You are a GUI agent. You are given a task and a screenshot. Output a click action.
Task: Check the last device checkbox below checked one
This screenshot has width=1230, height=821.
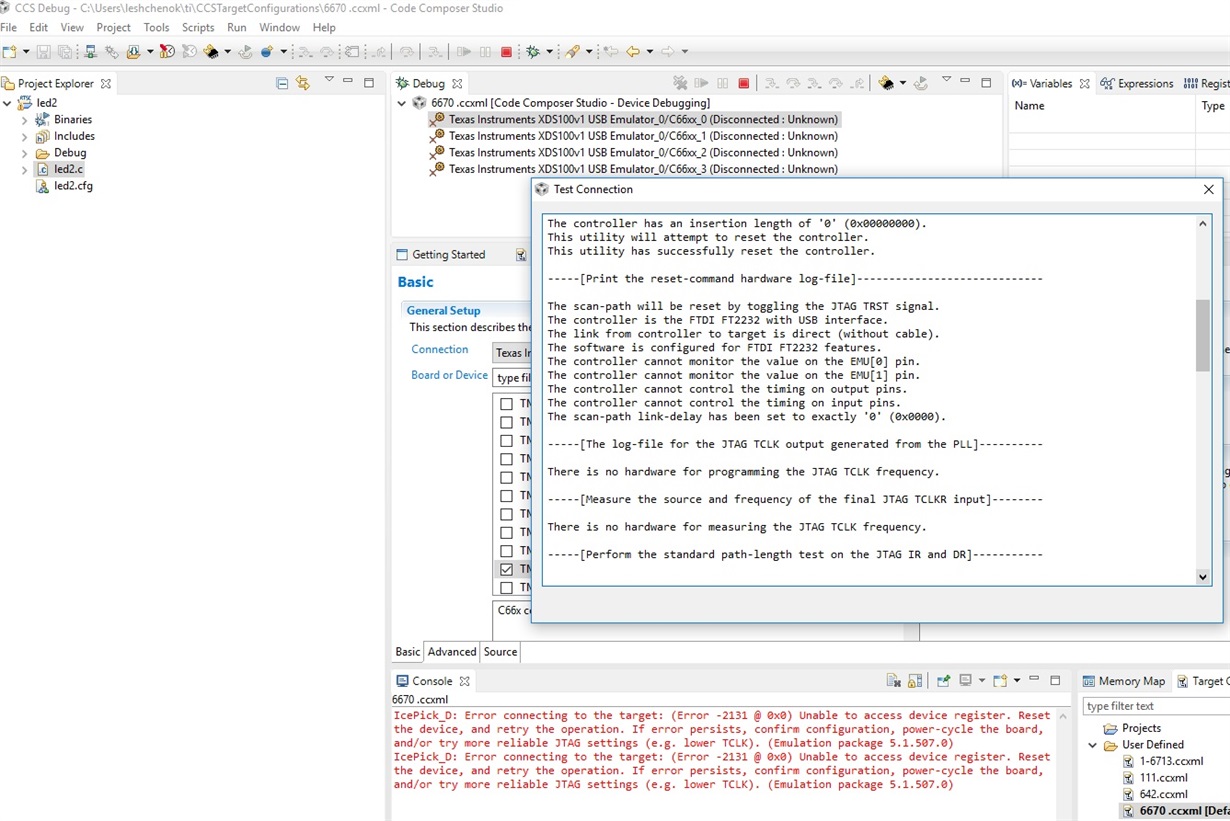(x=506, y=587)
